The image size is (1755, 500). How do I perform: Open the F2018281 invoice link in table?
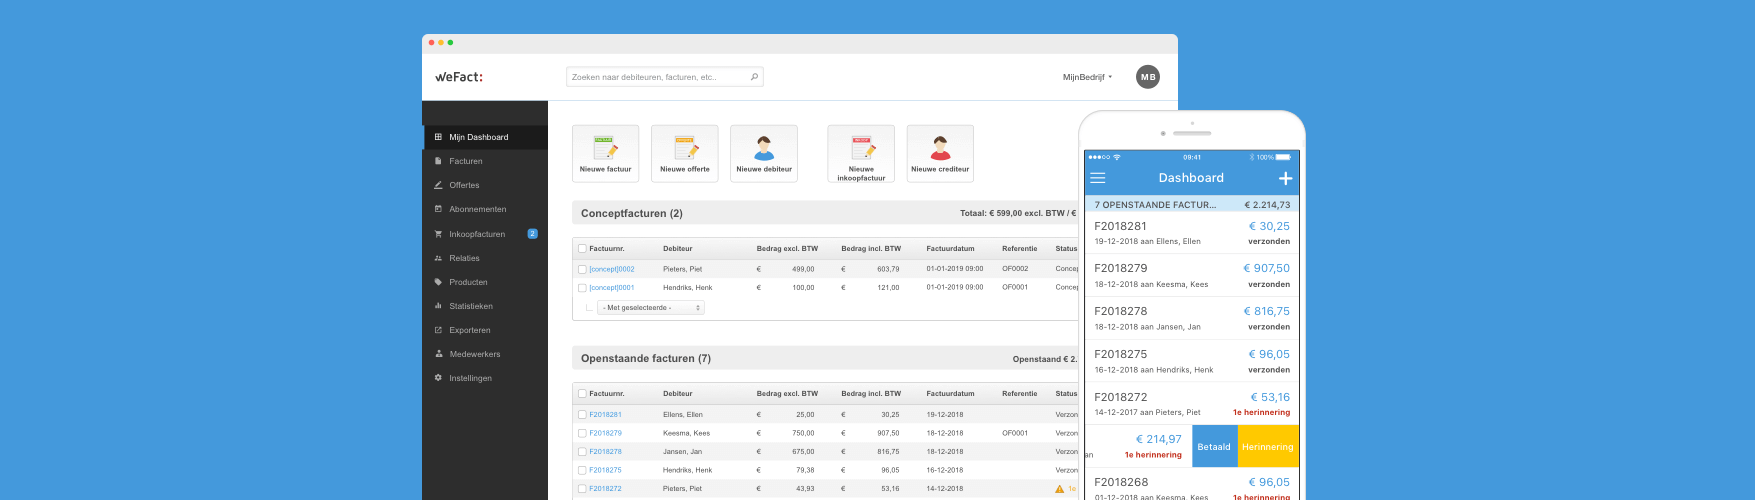point(605,414)
